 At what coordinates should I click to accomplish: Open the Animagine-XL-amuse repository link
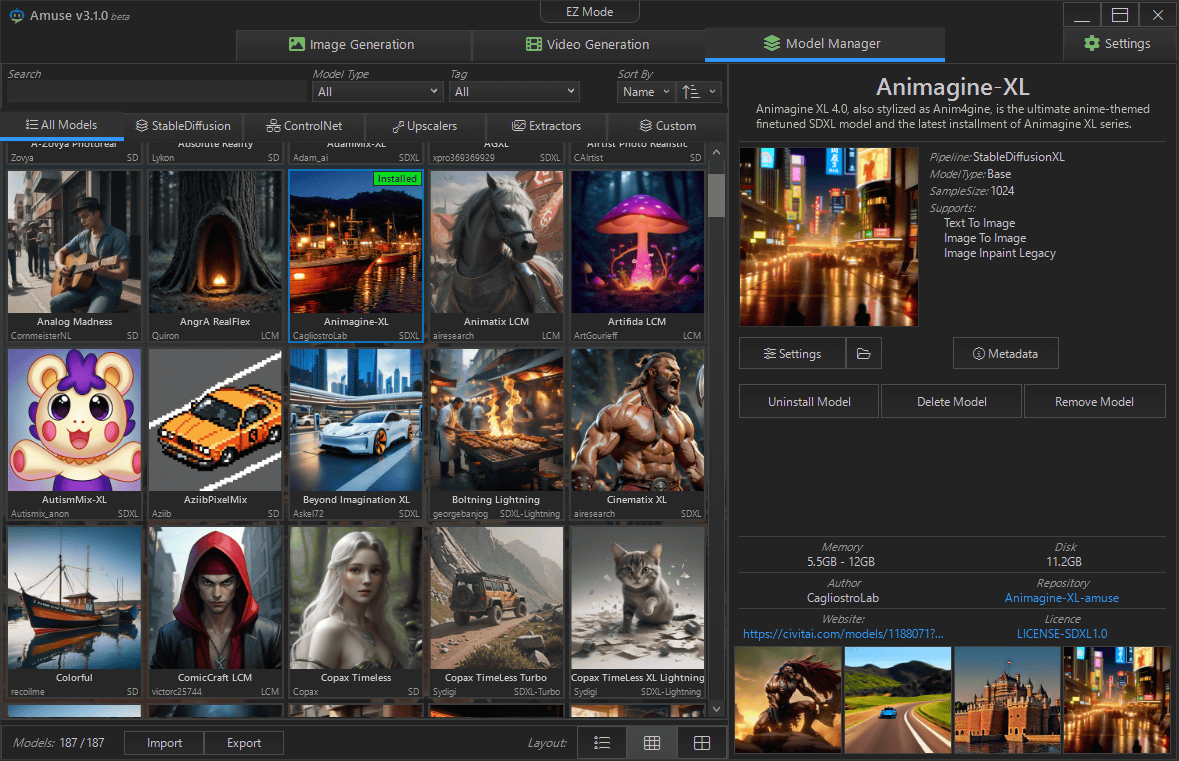(x=1062, y=598)
